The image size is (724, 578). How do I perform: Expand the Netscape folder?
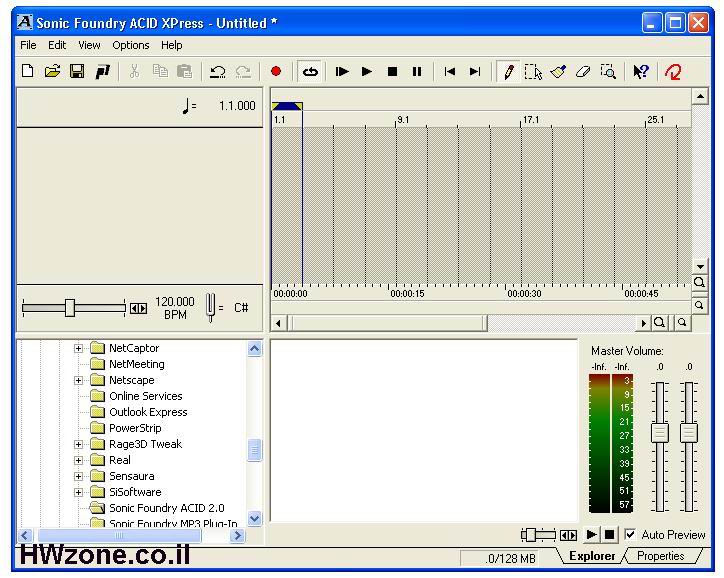click(78, 380)
